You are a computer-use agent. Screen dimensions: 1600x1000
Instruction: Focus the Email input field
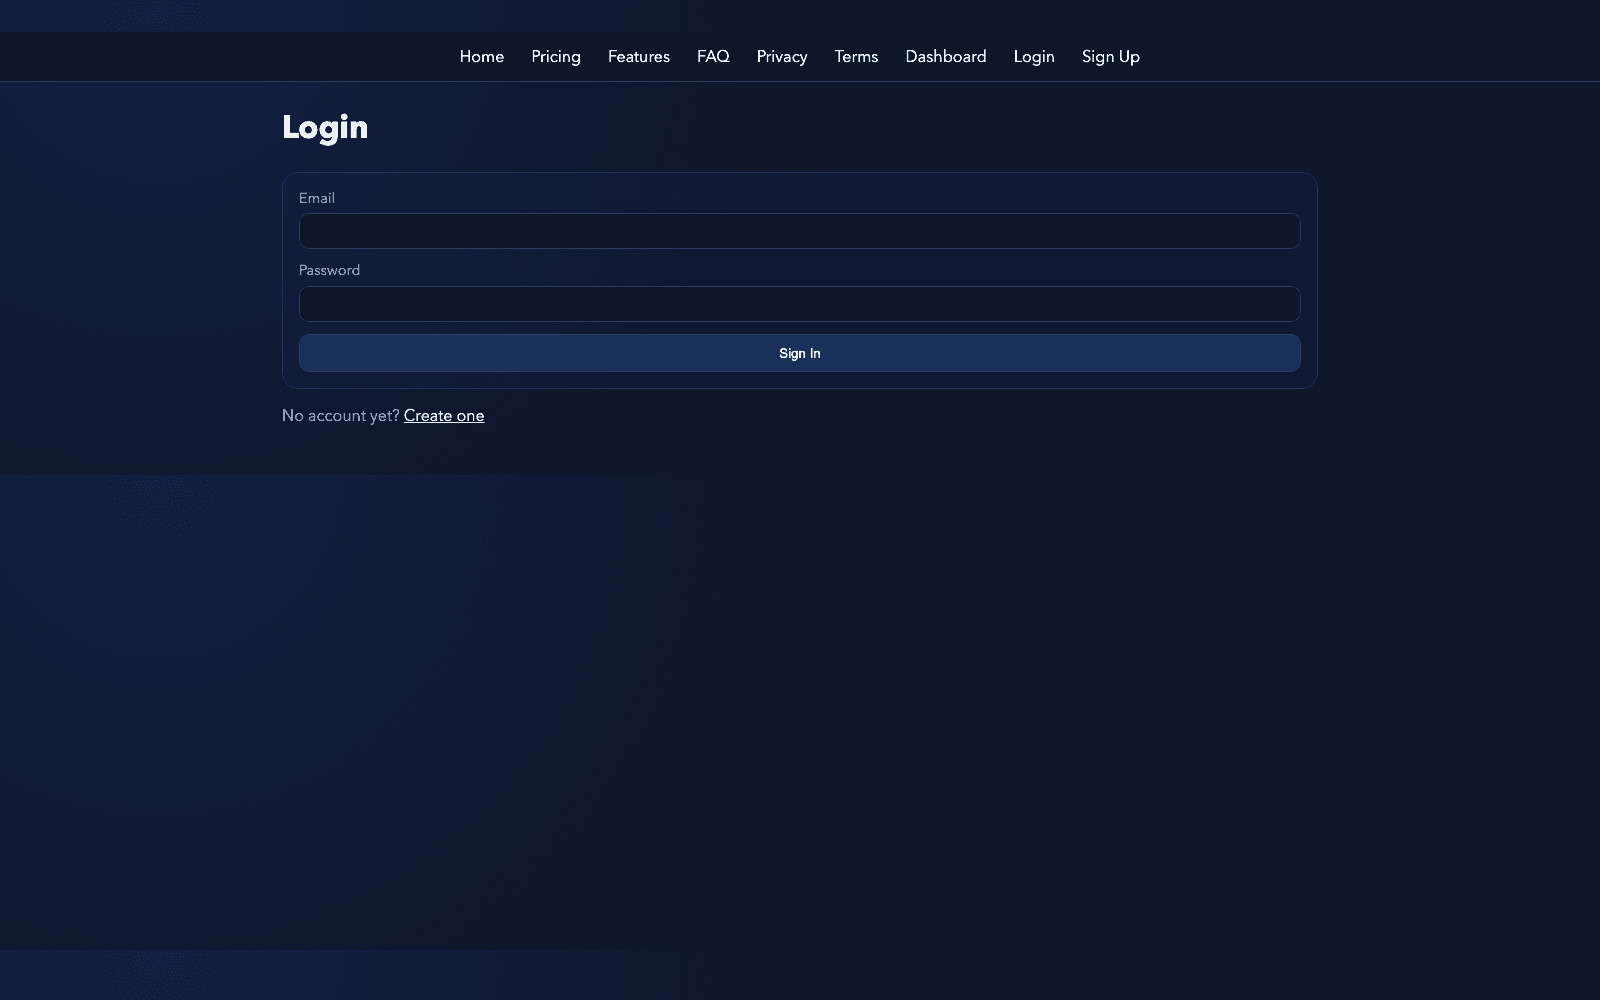point(799,231)
